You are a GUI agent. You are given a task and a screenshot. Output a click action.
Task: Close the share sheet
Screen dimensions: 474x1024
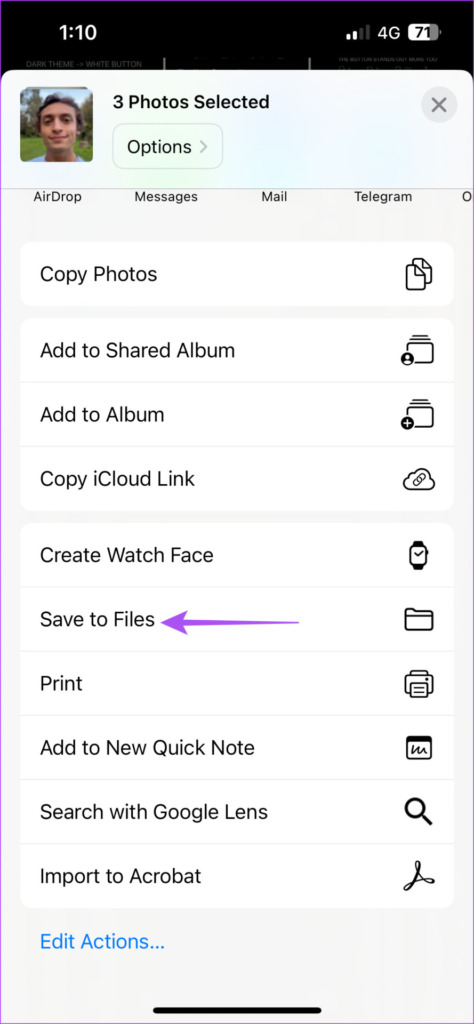coord(439,105)
